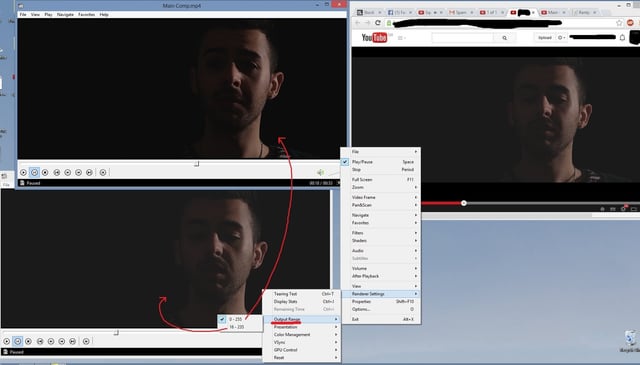Click the YouTube Upload button
Screen dimensions: 640x365
(x=544, y=38)
